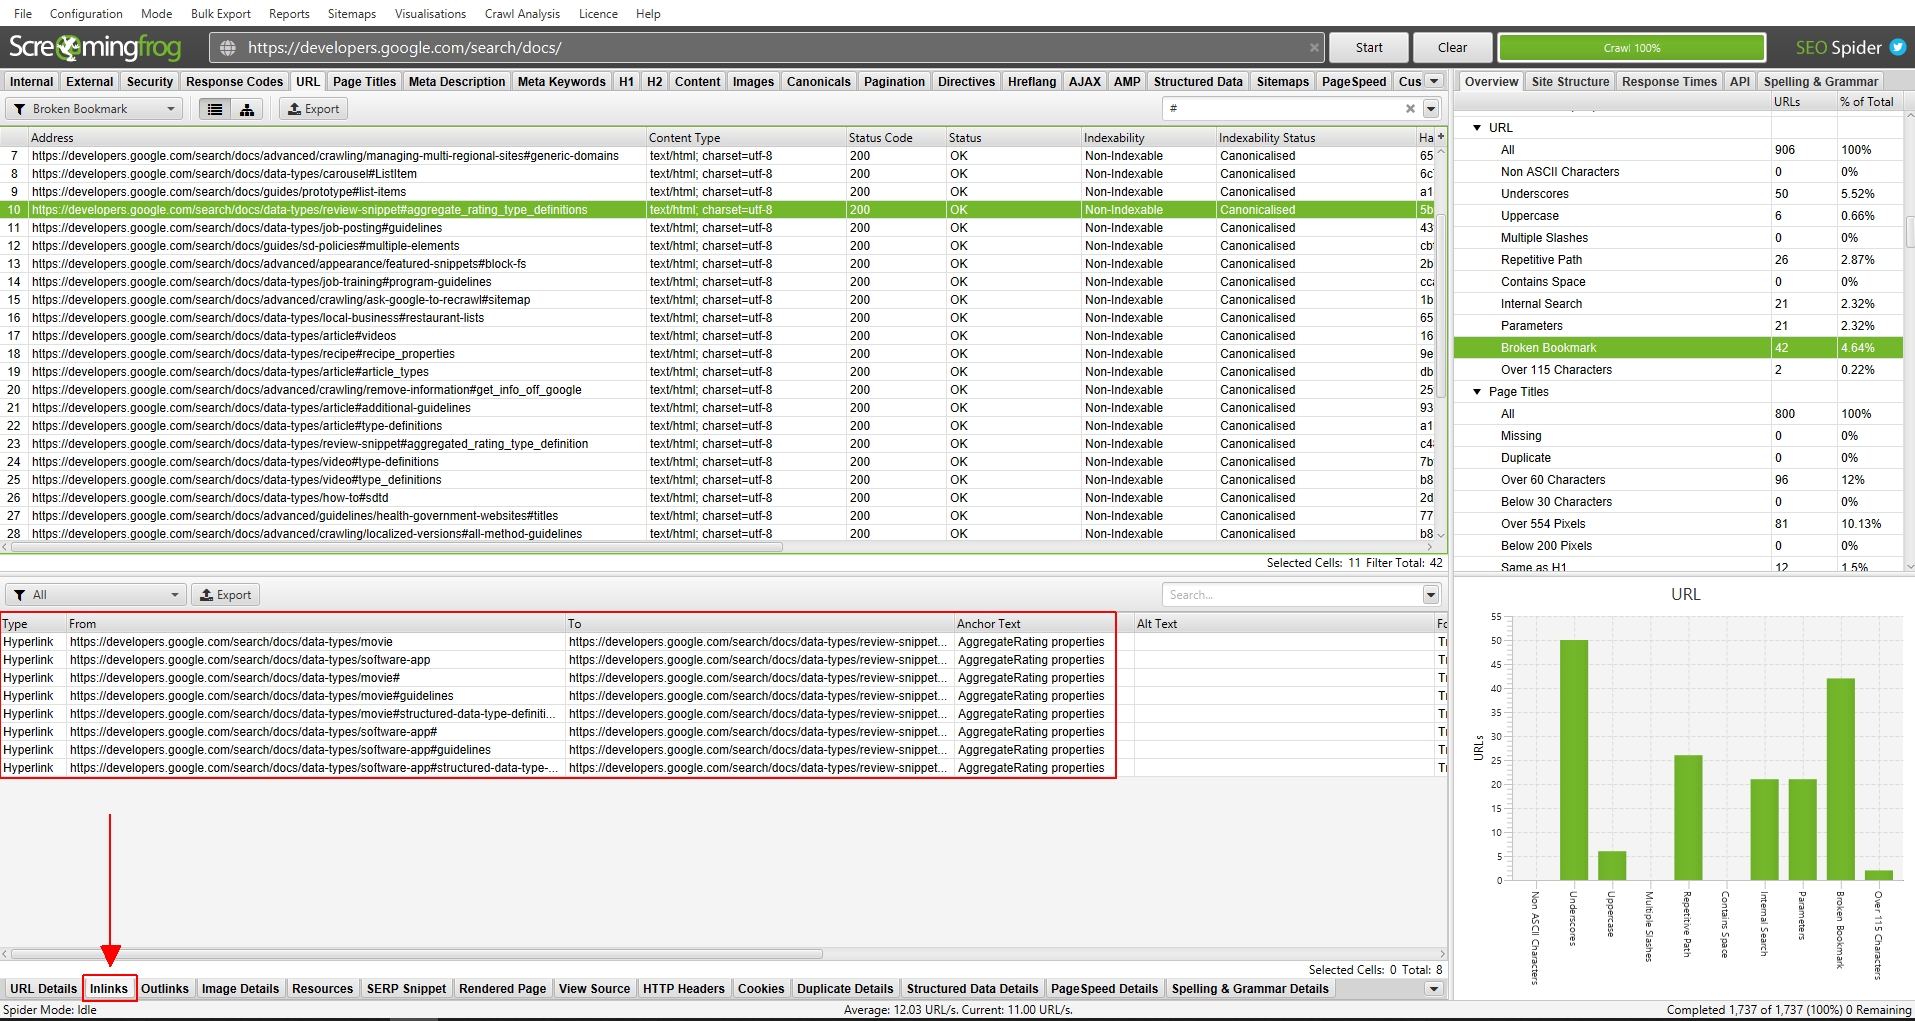Open the lower pane 'All' filter dropdown

(97, 595)
